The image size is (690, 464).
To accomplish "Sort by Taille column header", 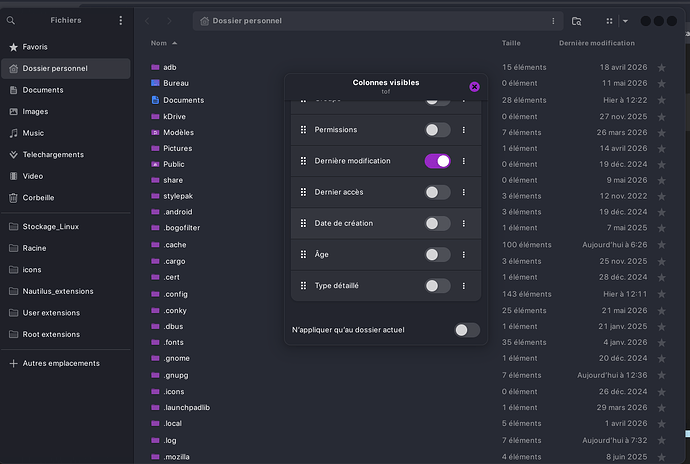I will (511, 43).
